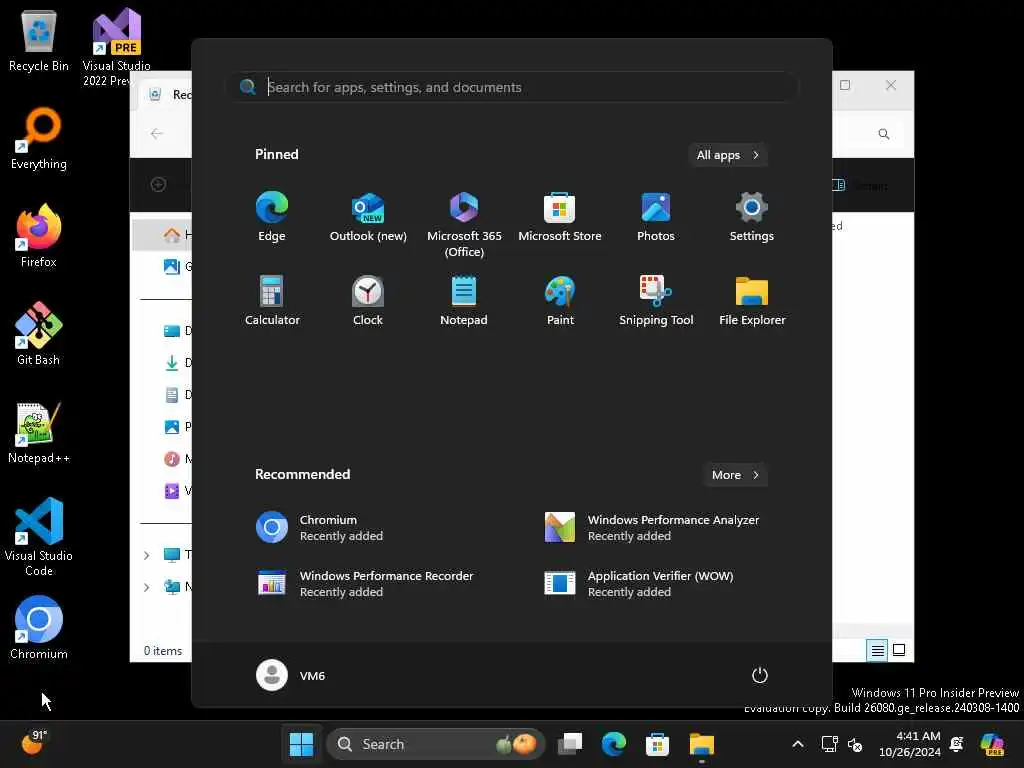The height and width of the screenshot is (768, 1024).
Task: Click New button in Explorer toolbar
Action: [x=159, y=185]
